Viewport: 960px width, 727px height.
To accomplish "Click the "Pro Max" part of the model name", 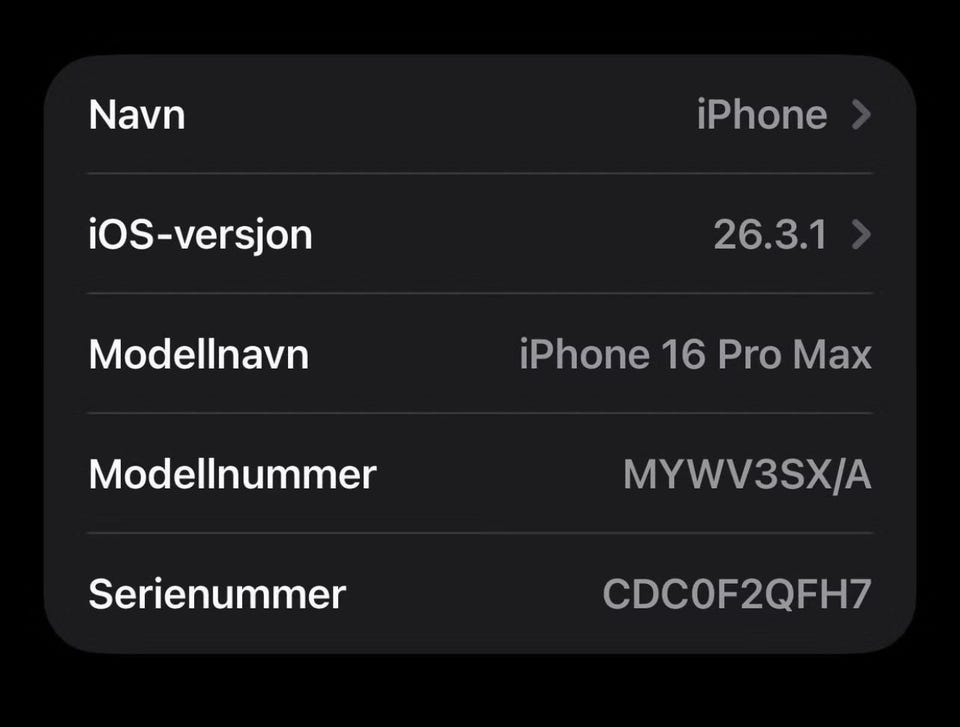I will (794, 354).
